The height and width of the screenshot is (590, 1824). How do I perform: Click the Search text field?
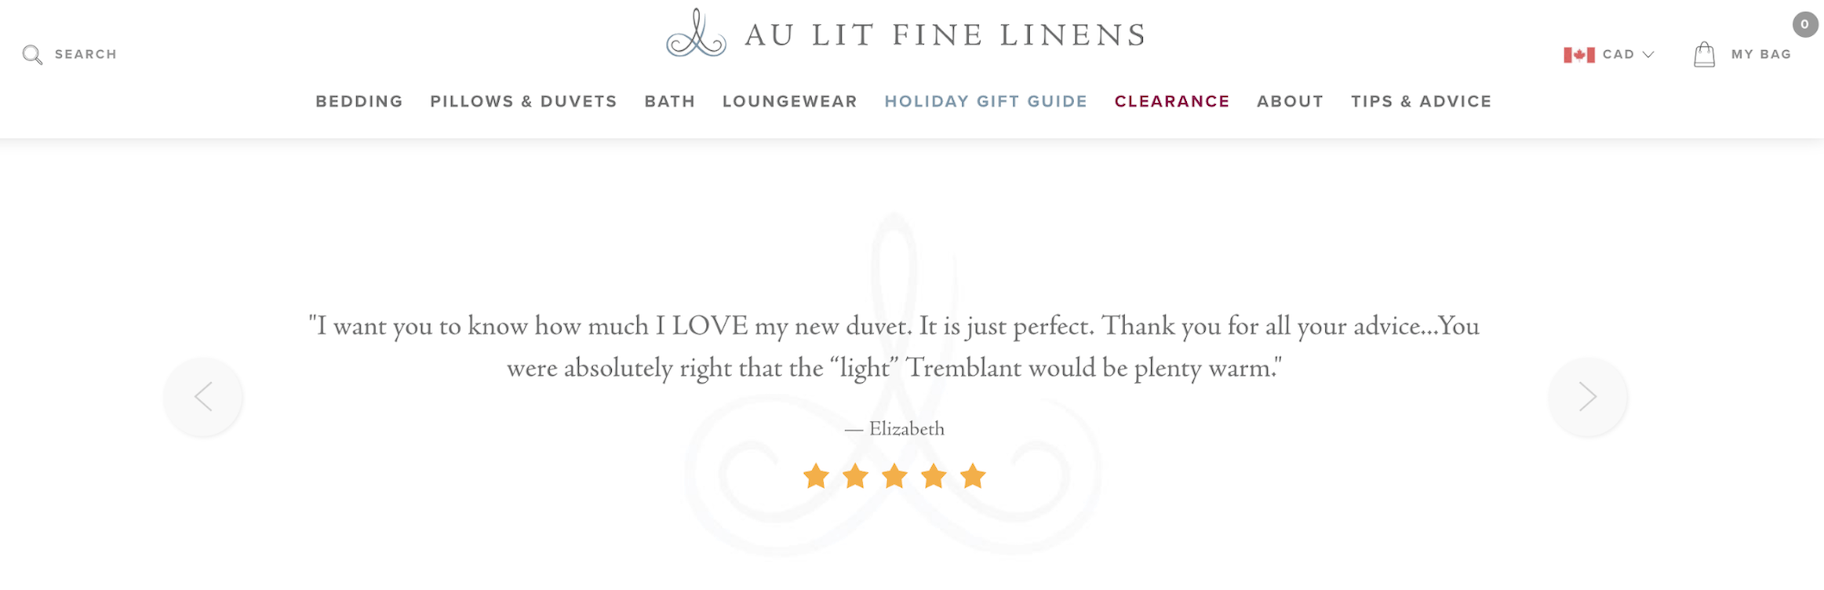point(86,55)
